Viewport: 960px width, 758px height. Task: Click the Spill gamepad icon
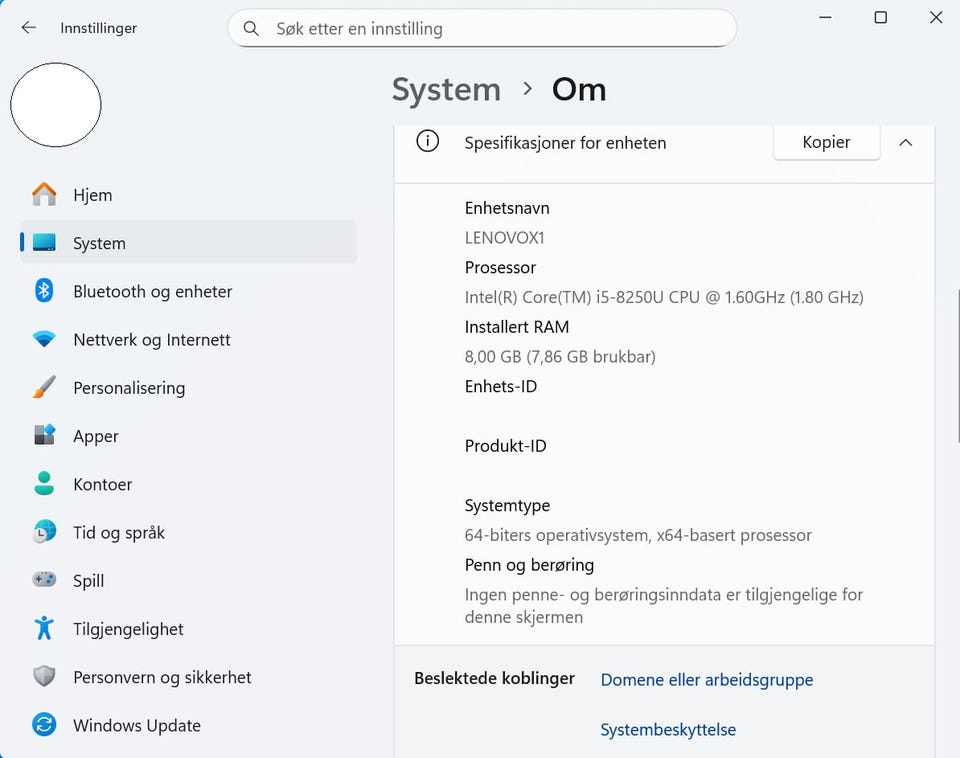(44, 580)
